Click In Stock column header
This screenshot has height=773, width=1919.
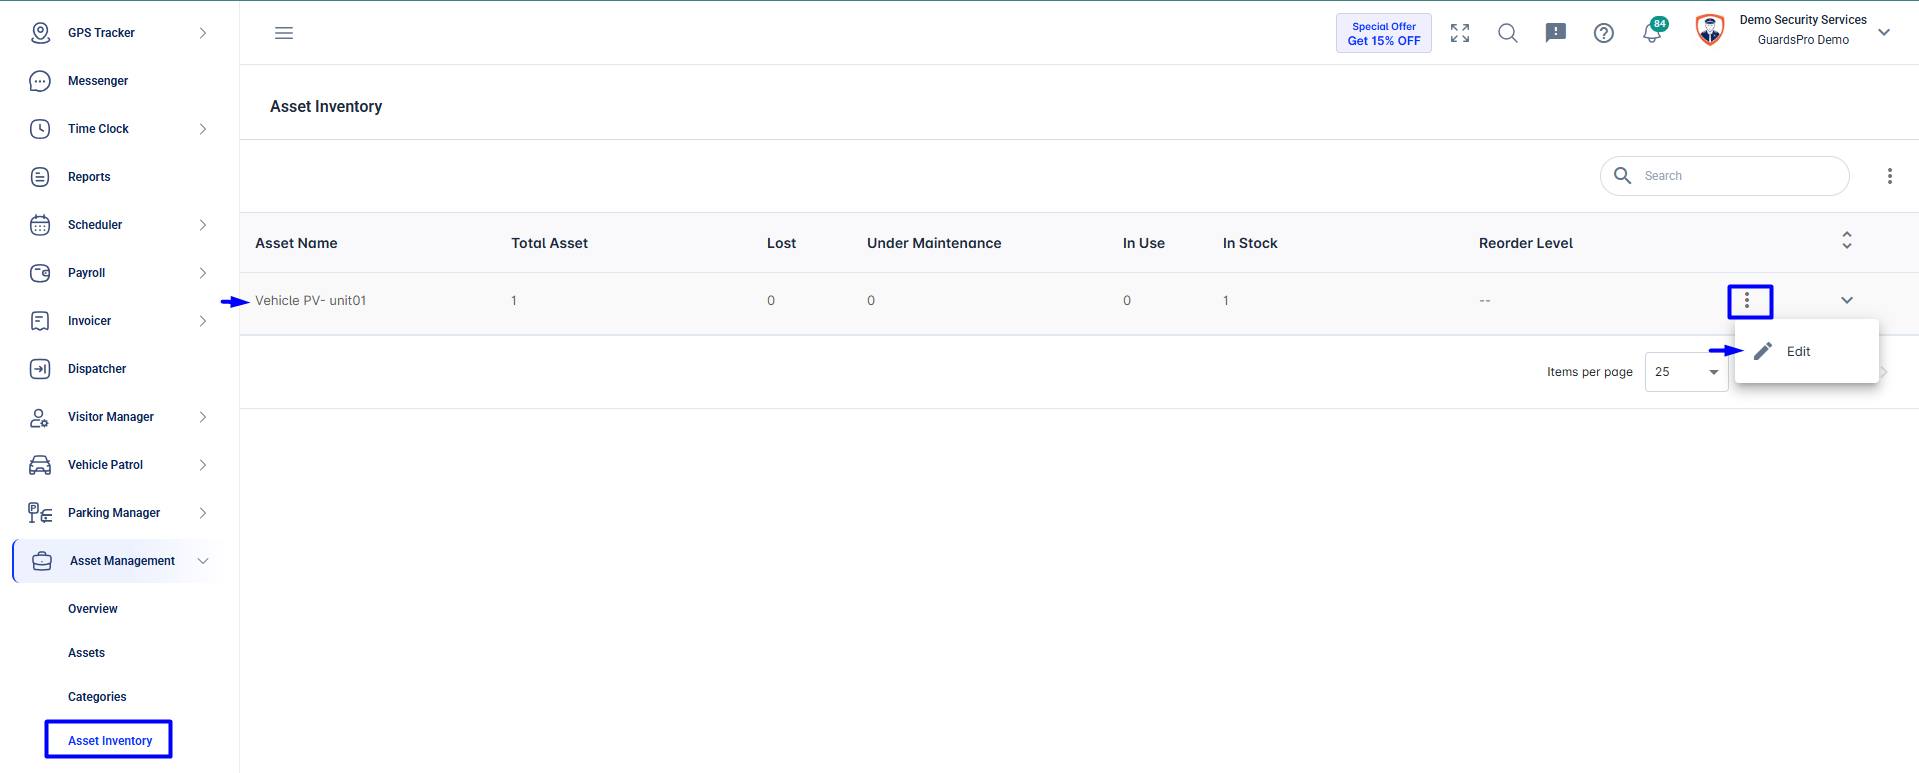(1250, 243)
